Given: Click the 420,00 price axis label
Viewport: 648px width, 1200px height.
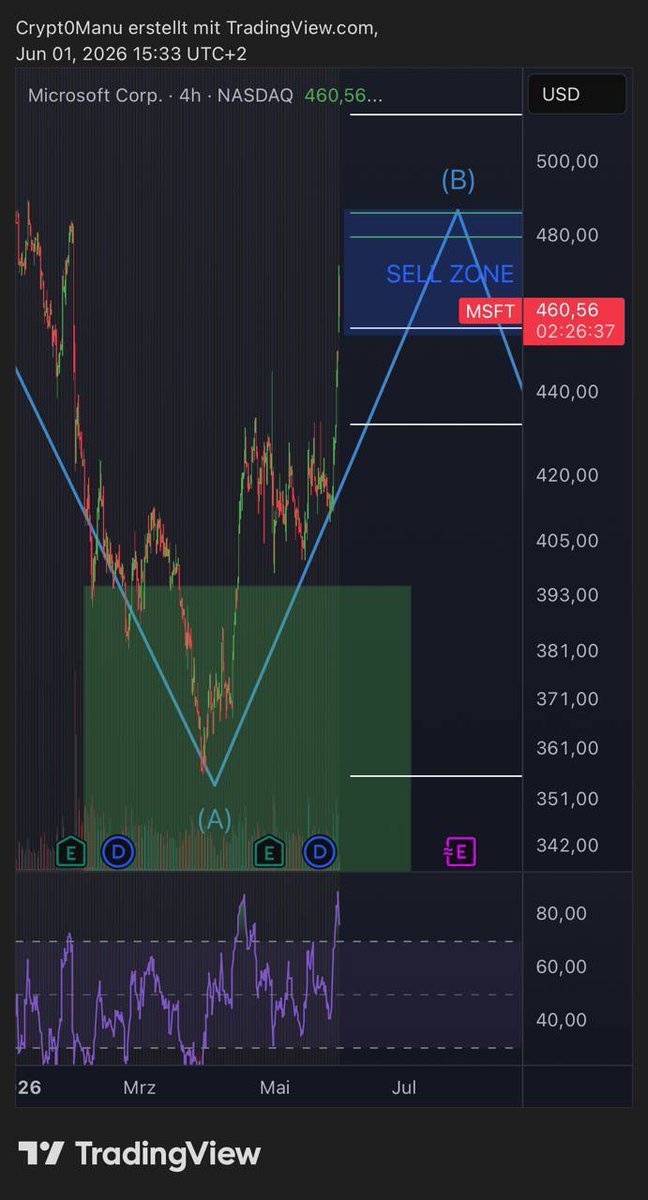Looking at the screenshot, I should coord(567,475).
